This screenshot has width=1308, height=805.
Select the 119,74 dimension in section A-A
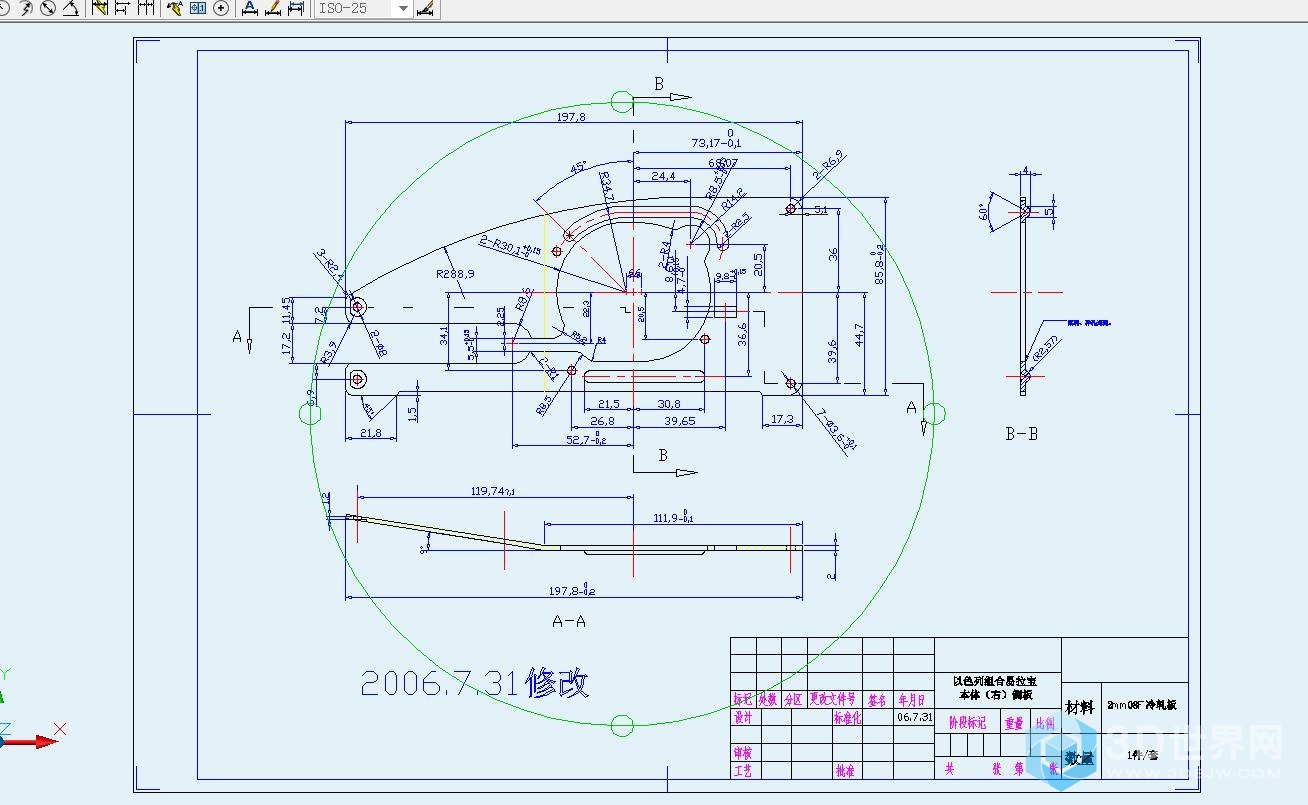pos(494,491)
